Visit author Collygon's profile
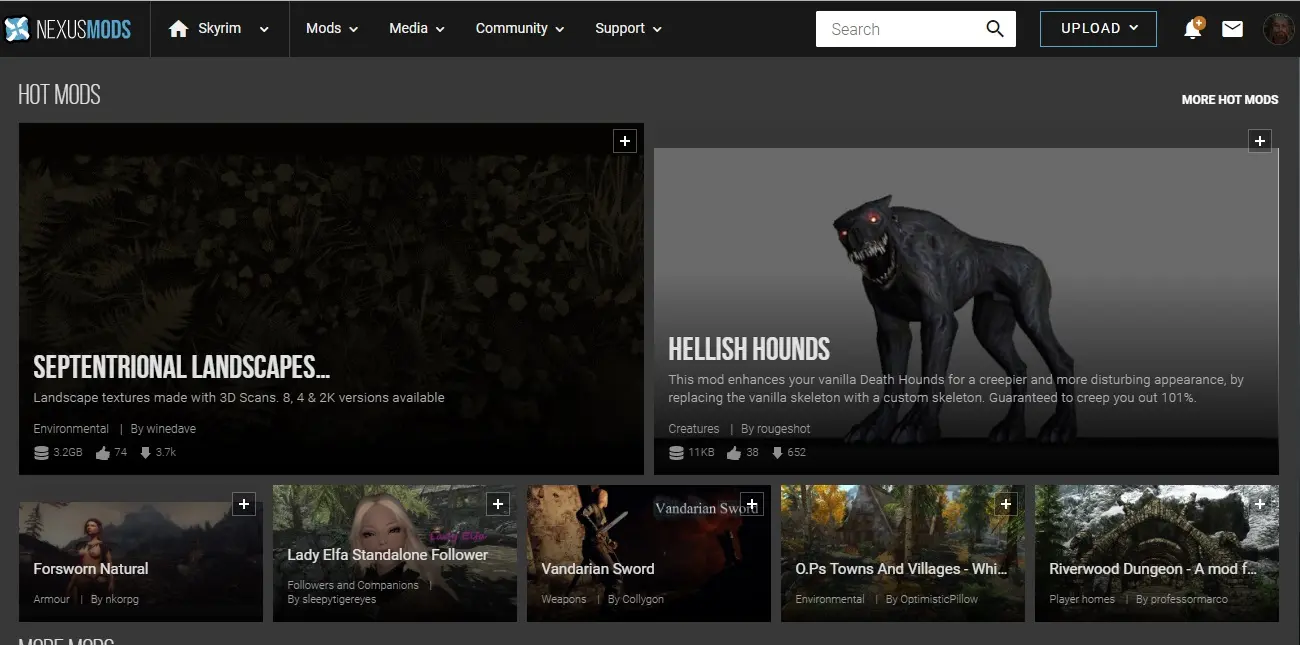Screen dimensions: 1300x645 (x=643, y=599)
